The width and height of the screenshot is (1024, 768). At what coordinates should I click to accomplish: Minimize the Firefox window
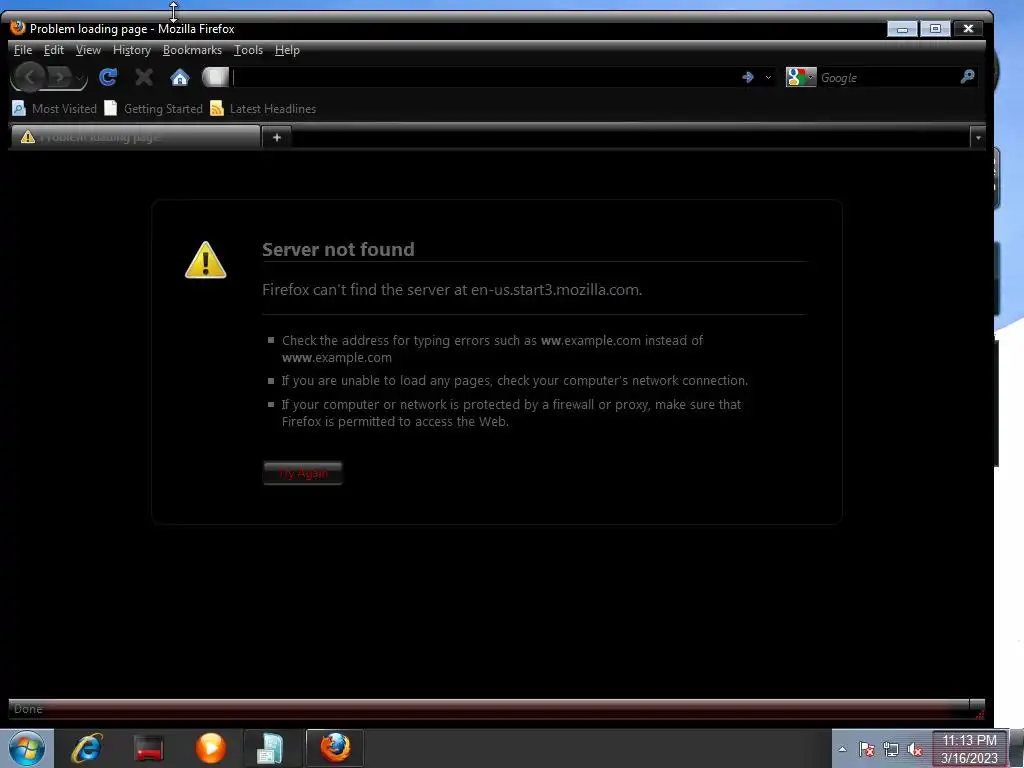click(903, 29)
